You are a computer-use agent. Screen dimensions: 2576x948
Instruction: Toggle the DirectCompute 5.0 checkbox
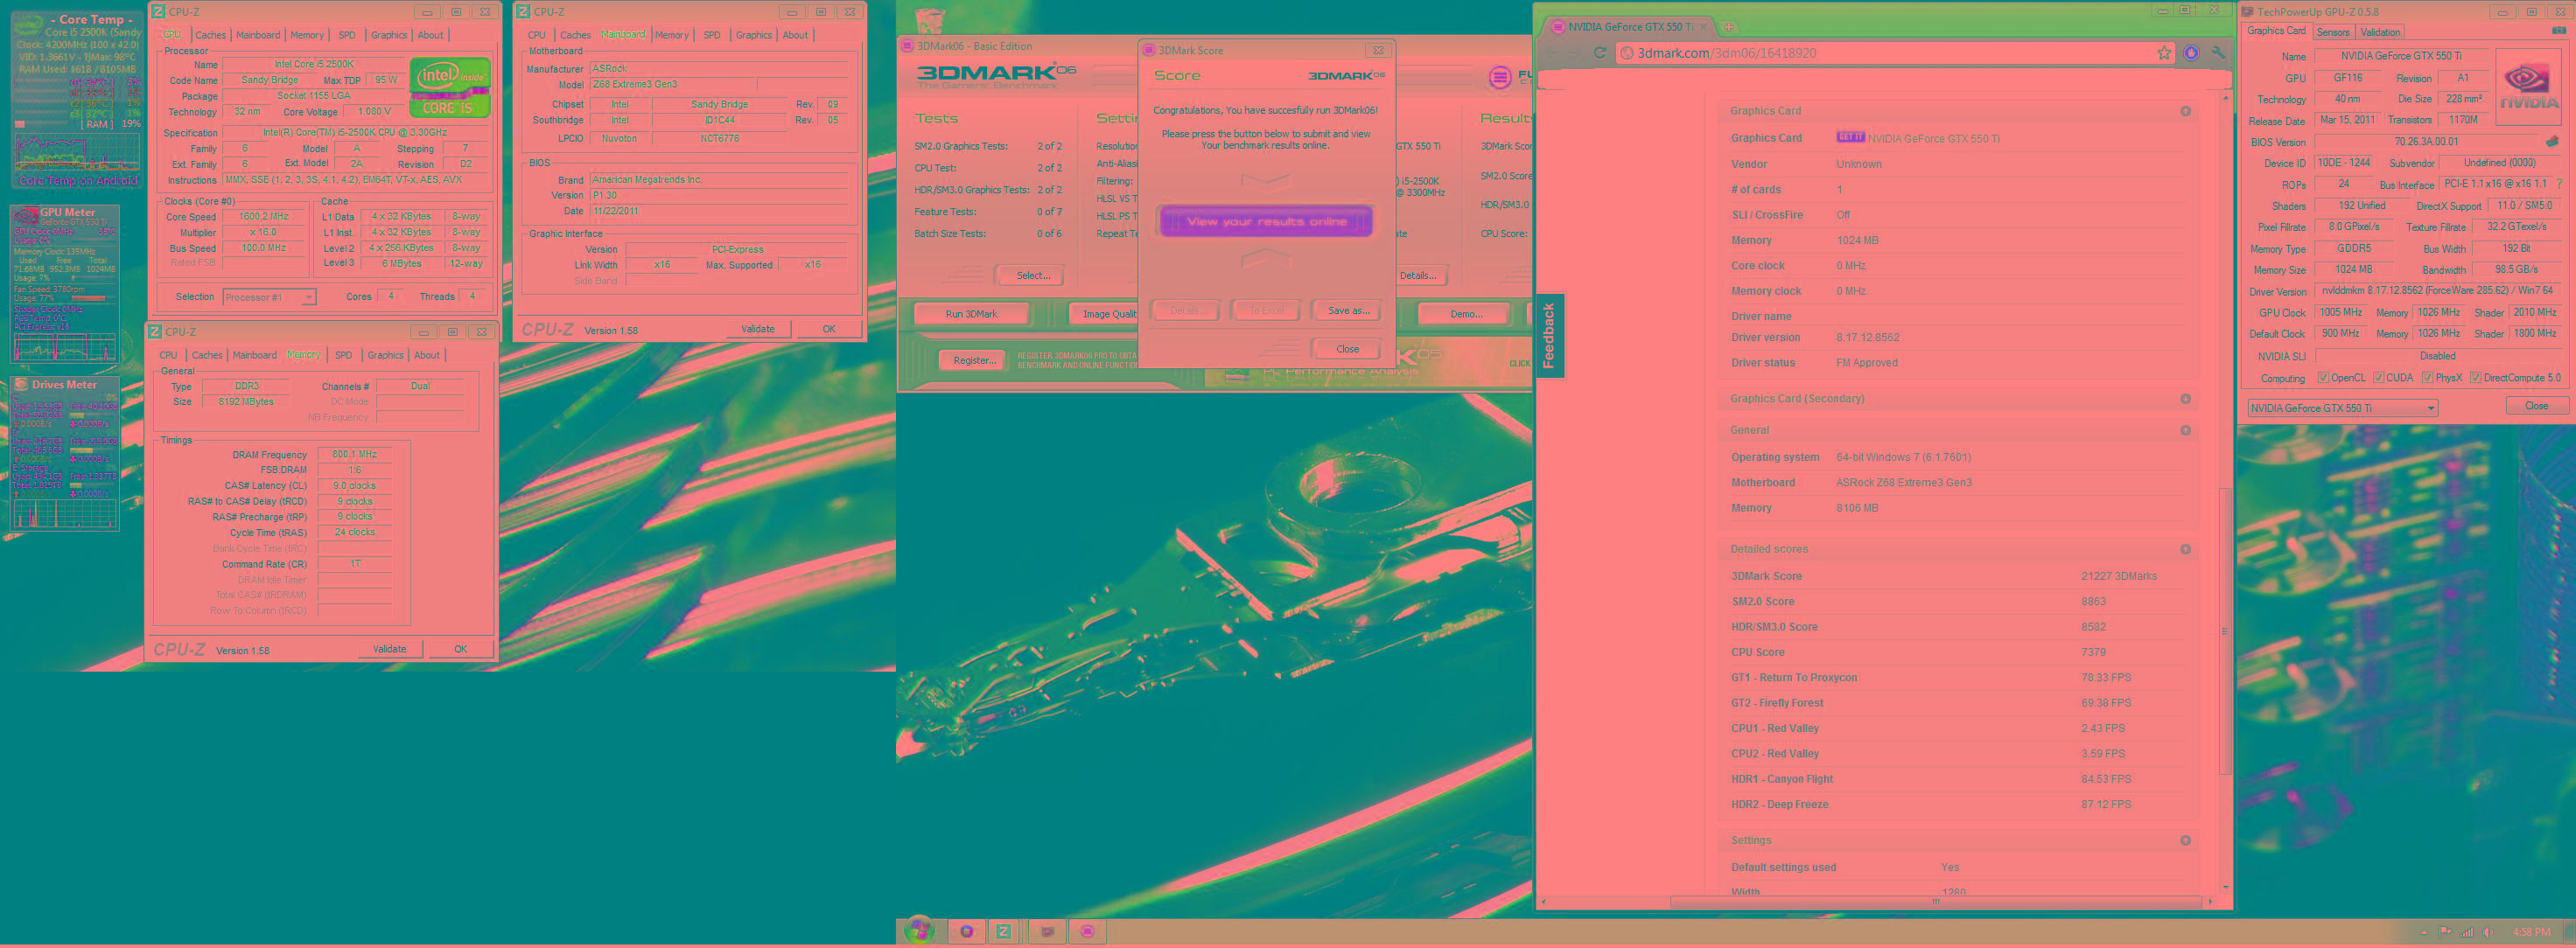pos(2475,377)
